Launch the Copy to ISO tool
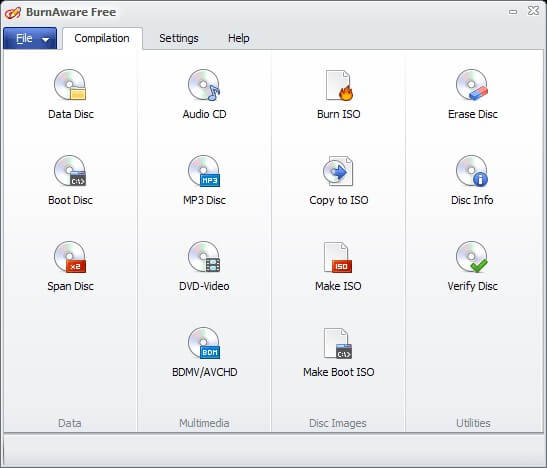Viewport: 547px width, 468px height. 338,180
